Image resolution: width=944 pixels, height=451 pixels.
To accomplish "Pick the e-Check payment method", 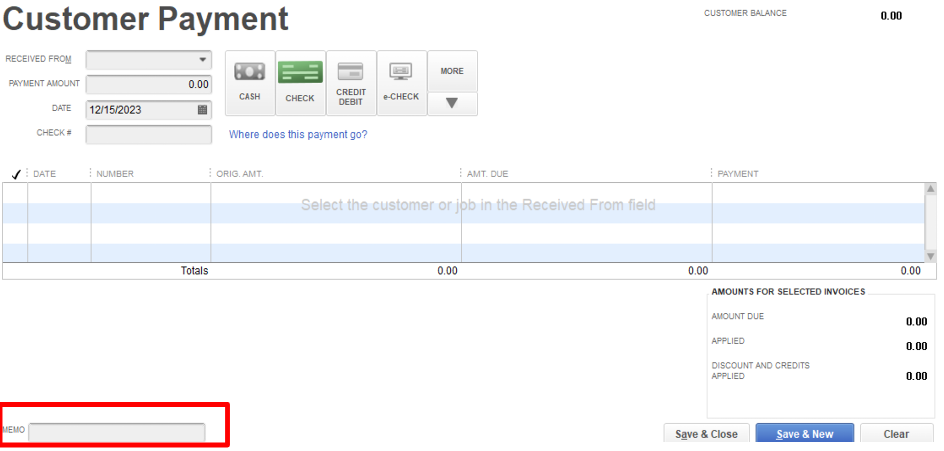I will click(x=402, y=83).
